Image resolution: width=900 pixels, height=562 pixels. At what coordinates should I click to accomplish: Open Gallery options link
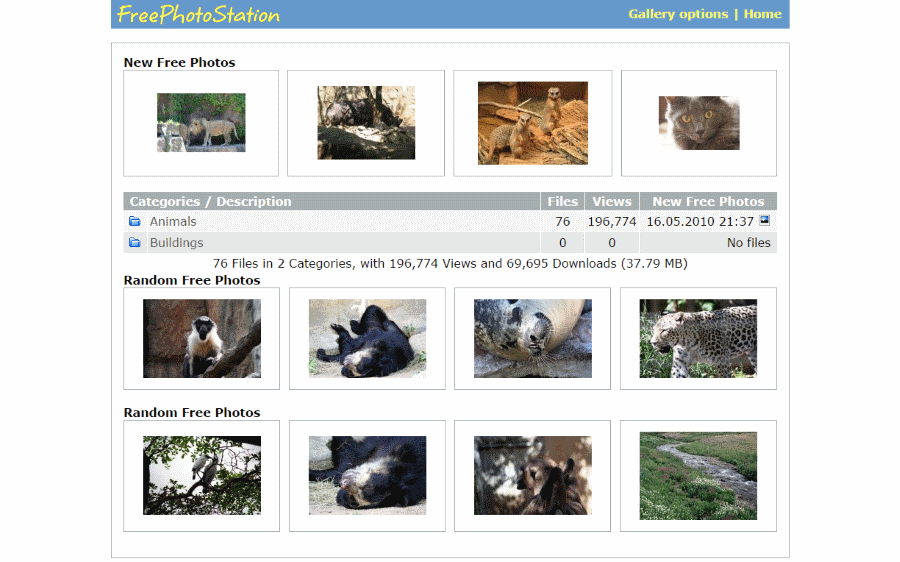click(678, 14)
